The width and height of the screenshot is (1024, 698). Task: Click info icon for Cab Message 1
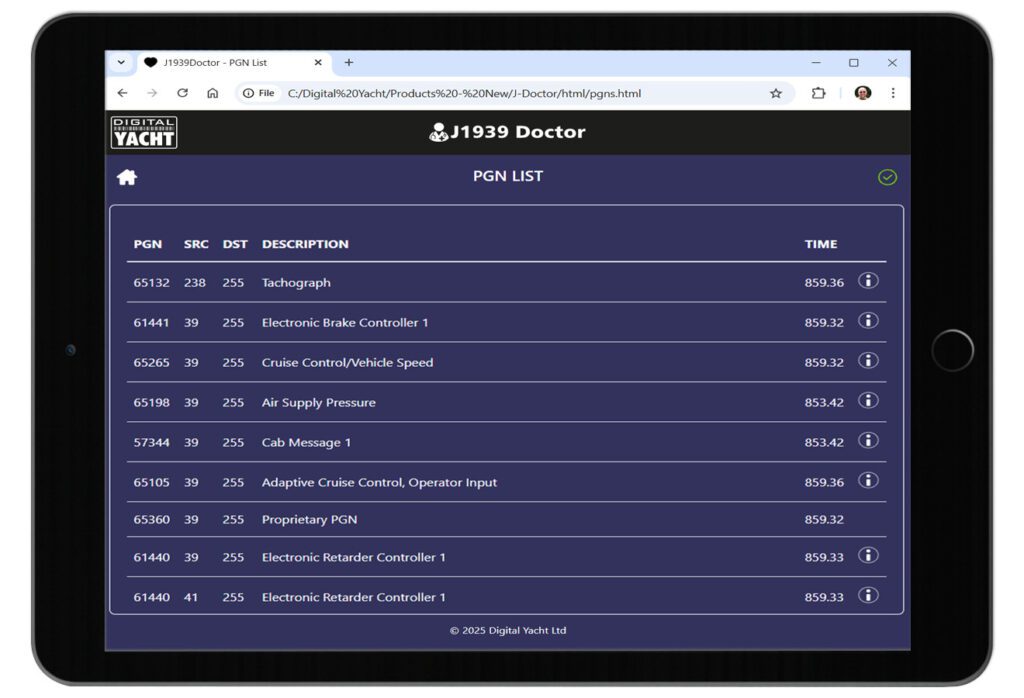868,441
